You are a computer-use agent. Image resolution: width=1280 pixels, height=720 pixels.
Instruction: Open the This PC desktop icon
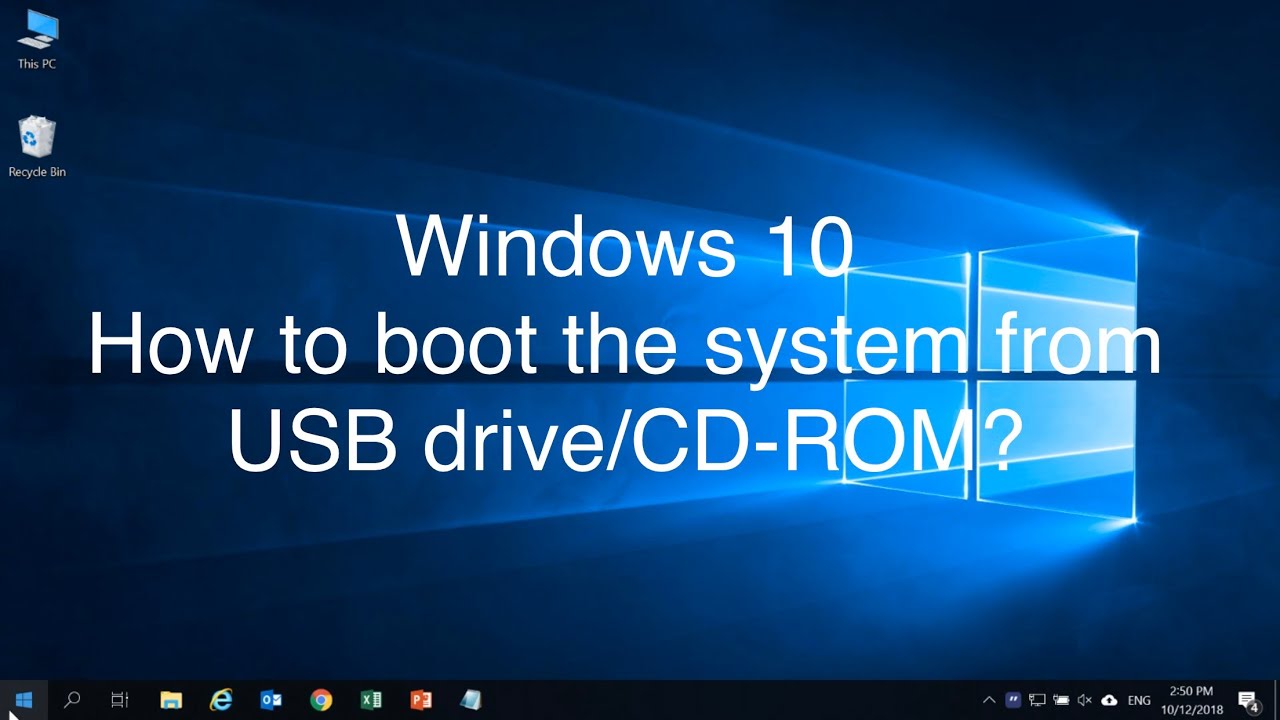37,38
